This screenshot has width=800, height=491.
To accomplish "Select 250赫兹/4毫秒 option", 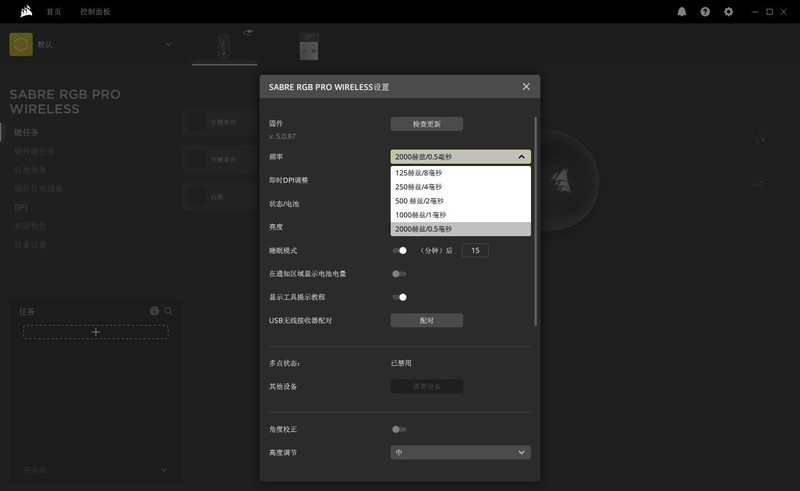I will [x=461, y=187].
